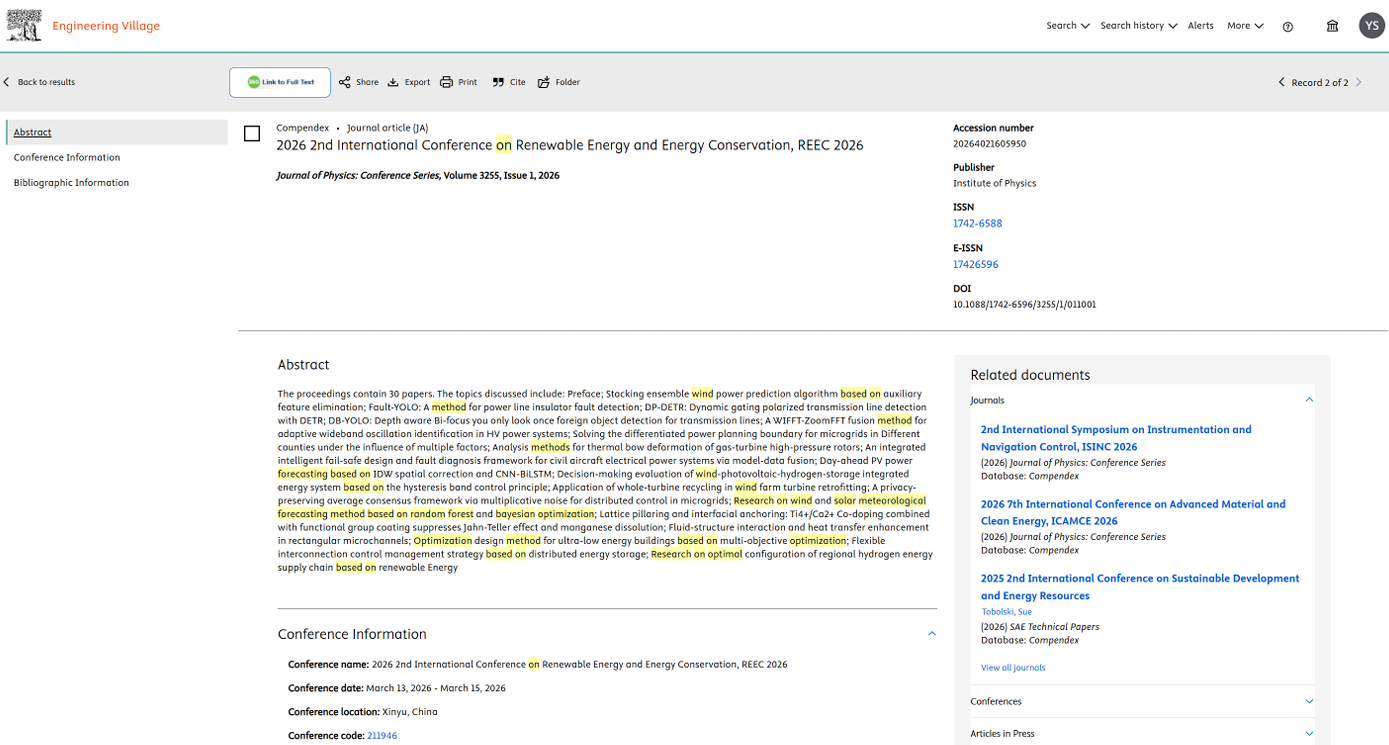The height and width of the screenshot is (745, 1389).
Task: Go to next record arrow
Action: [1359, 82]
